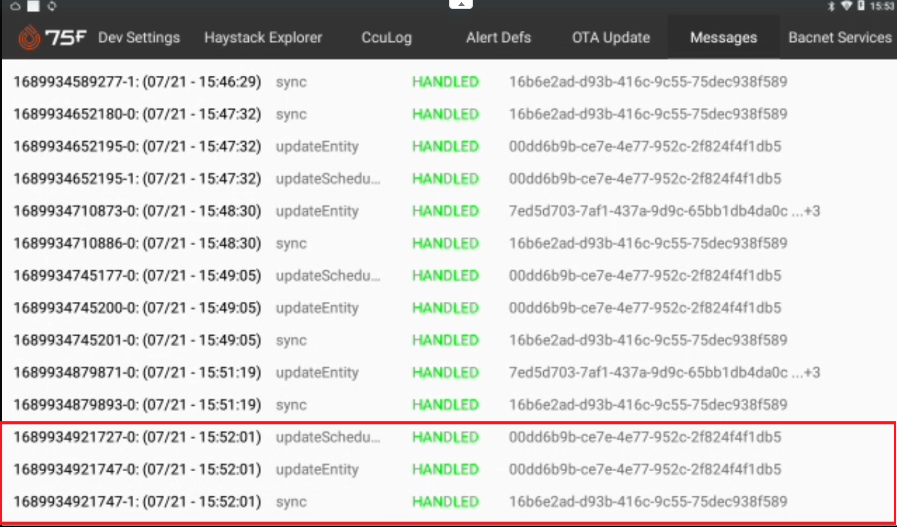Tap the white square notification icon at top left
Viewport: 897px width, 527px height.
click(33, 7)
